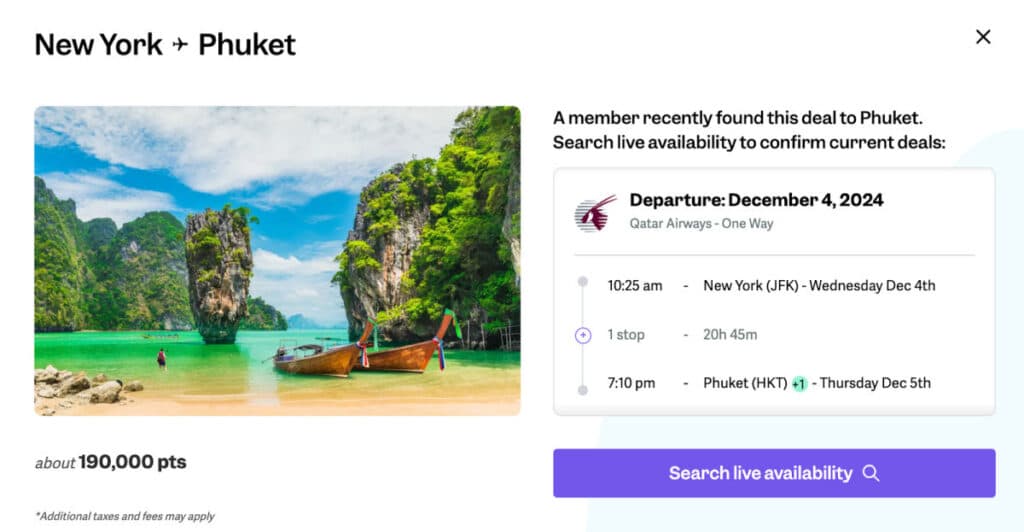
Task: Select the 10:25 am departure time
Action: pos(635,286)
